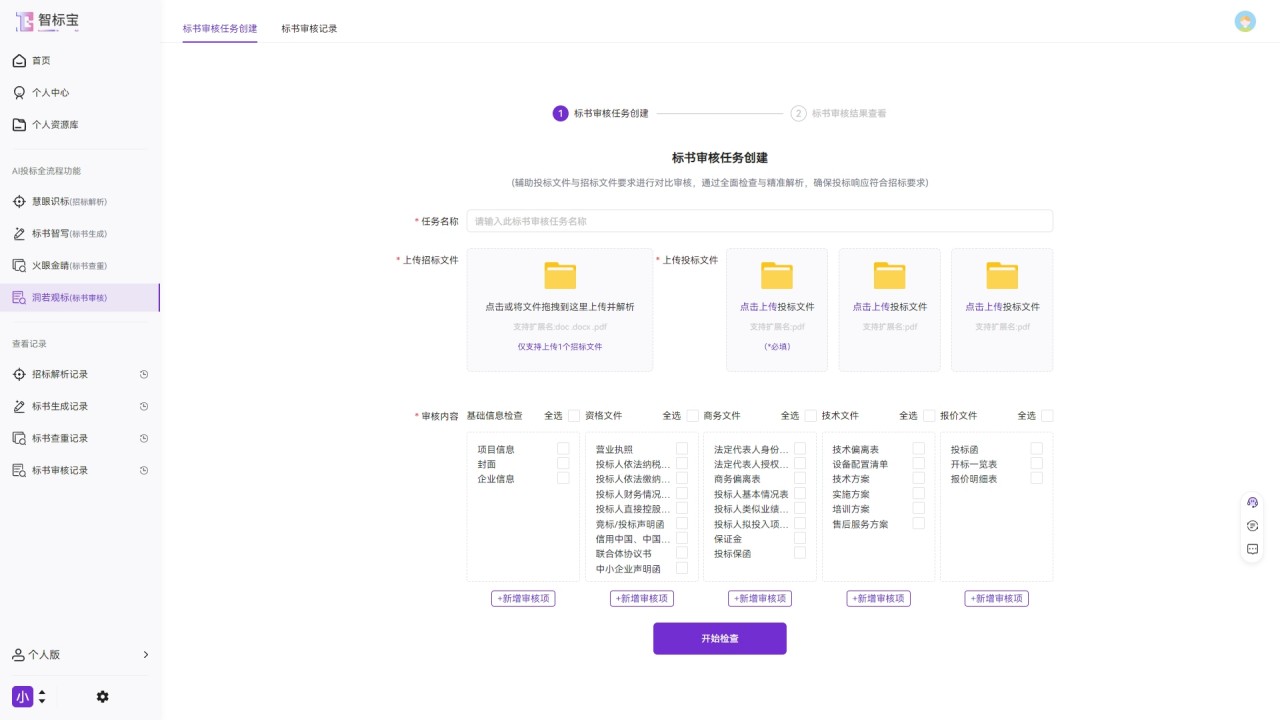
Task: Expand step 2 标书审核结果查看
Action: point(846,113)
